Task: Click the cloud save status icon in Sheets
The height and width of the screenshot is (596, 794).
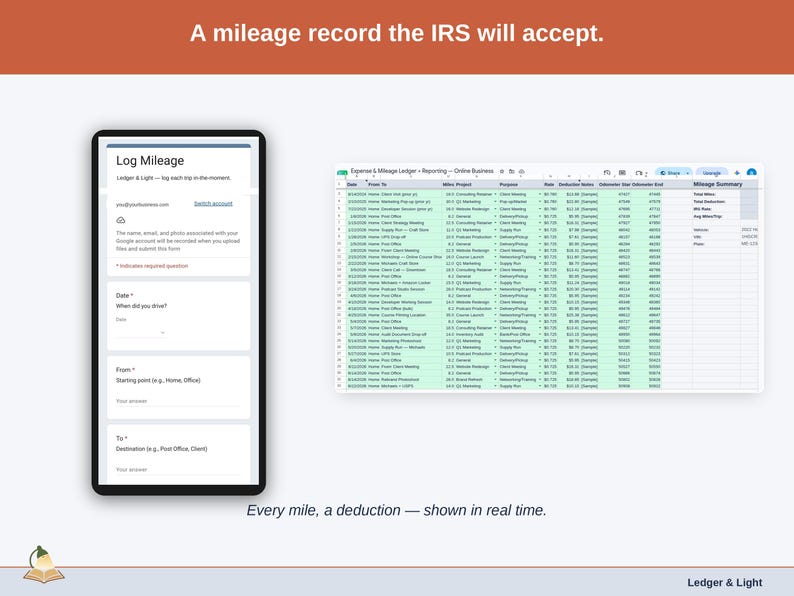Action: point(522,172)
